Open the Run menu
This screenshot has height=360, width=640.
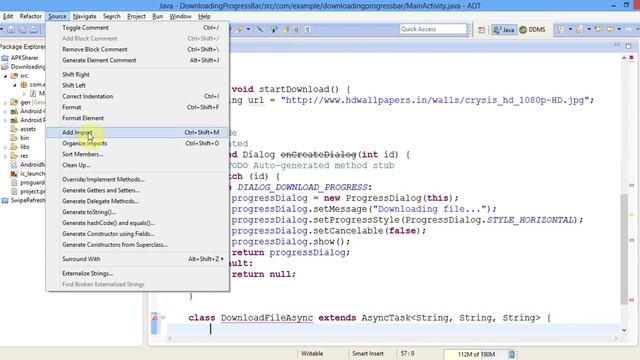pos(158,16)
